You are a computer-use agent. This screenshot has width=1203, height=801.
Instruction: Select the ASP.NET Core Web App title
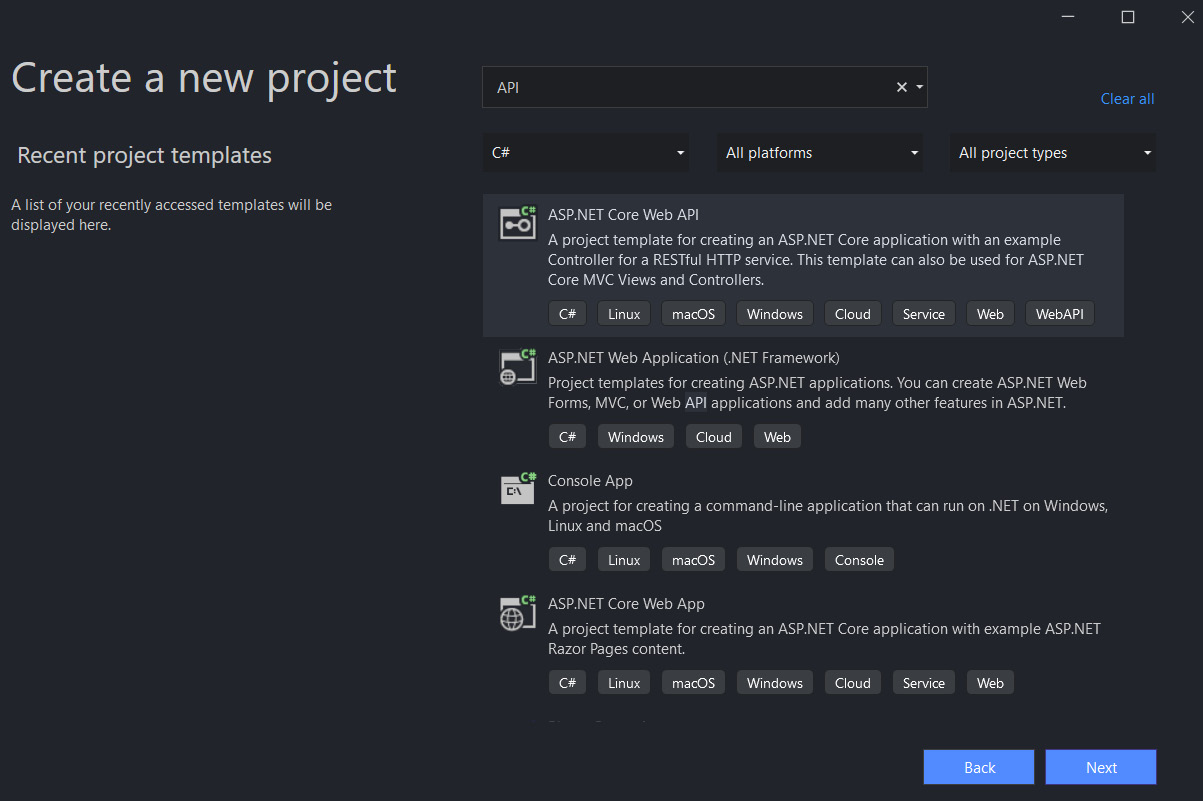[626, 604]
